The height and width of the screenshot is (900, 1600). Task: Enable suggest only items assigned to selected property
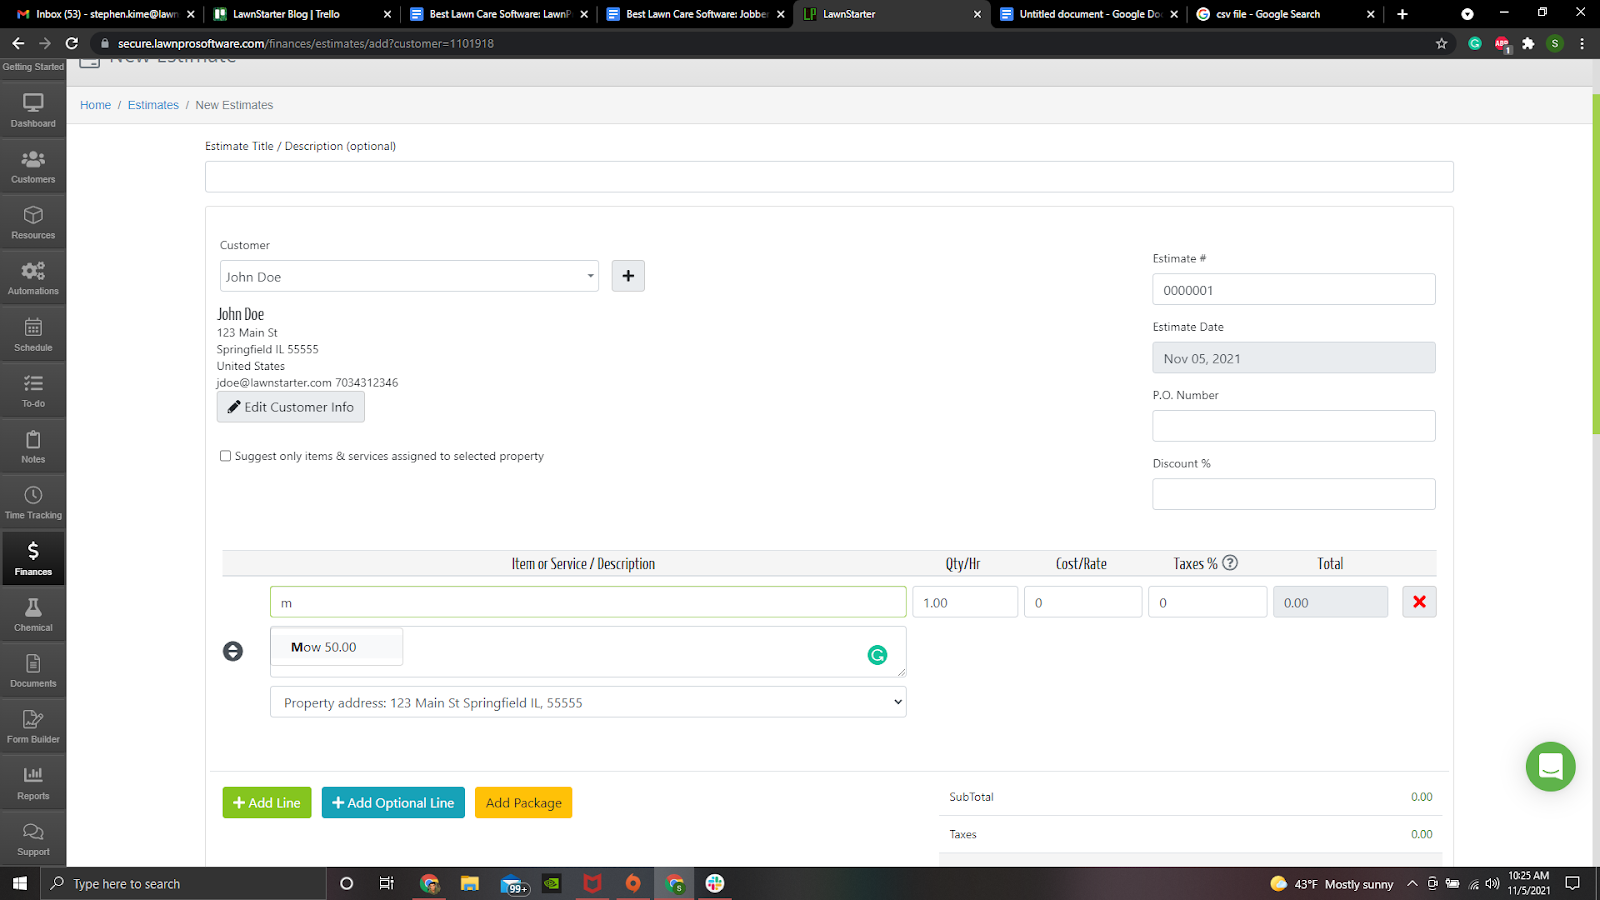225,455
